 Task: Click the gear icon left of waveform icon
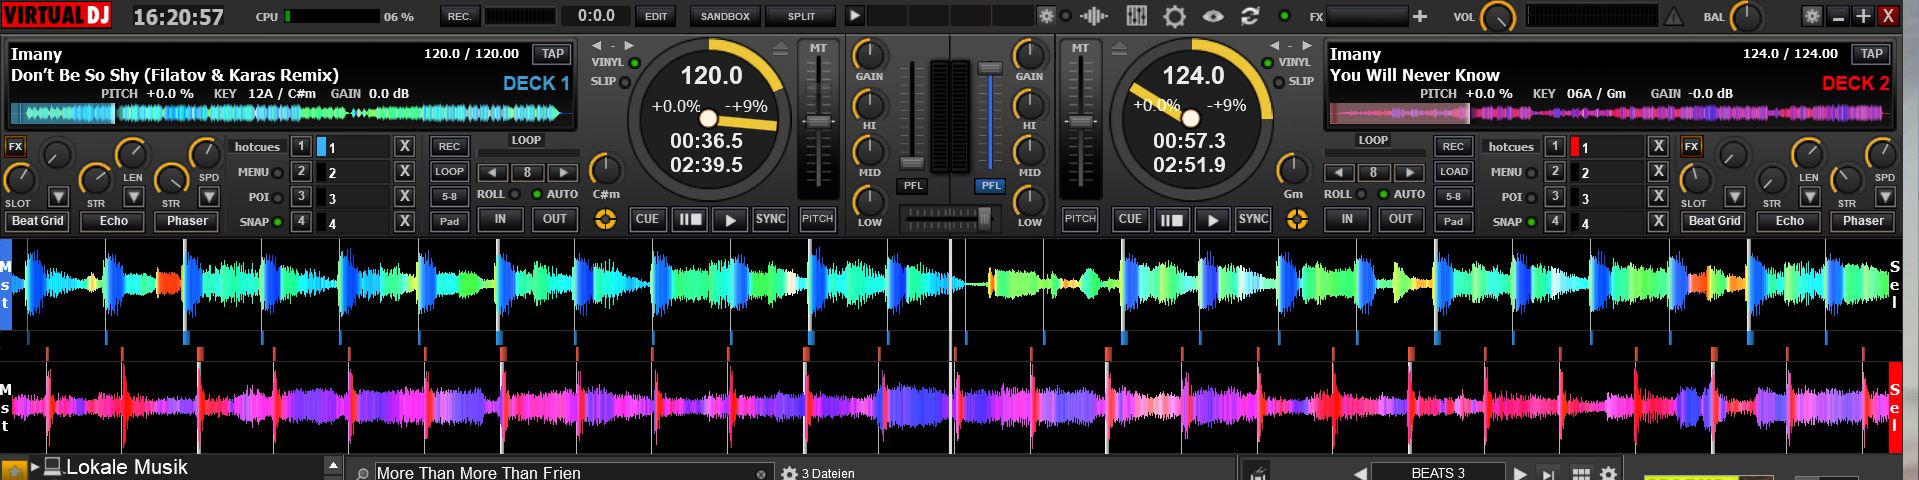(1046, 16)
